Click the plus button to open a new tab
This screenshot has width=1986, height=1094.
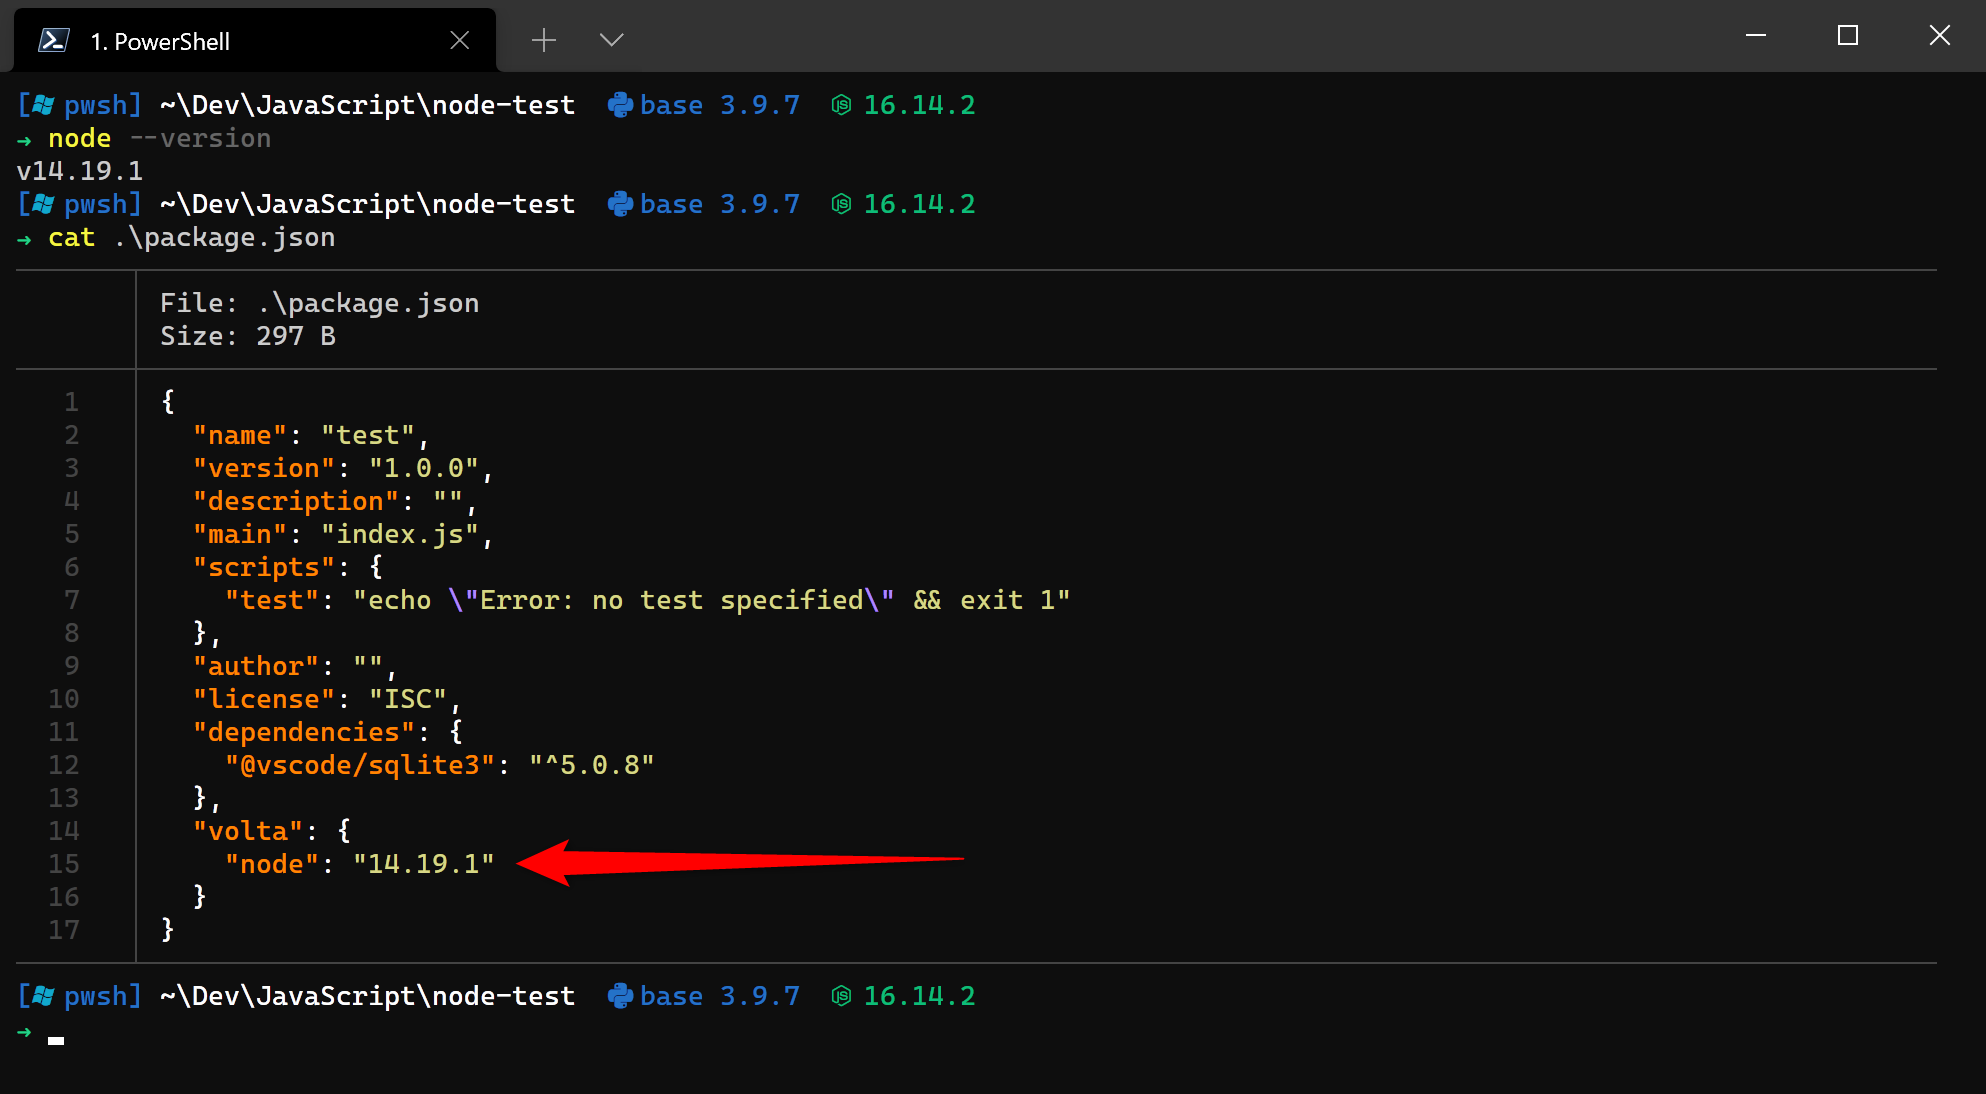544,39
